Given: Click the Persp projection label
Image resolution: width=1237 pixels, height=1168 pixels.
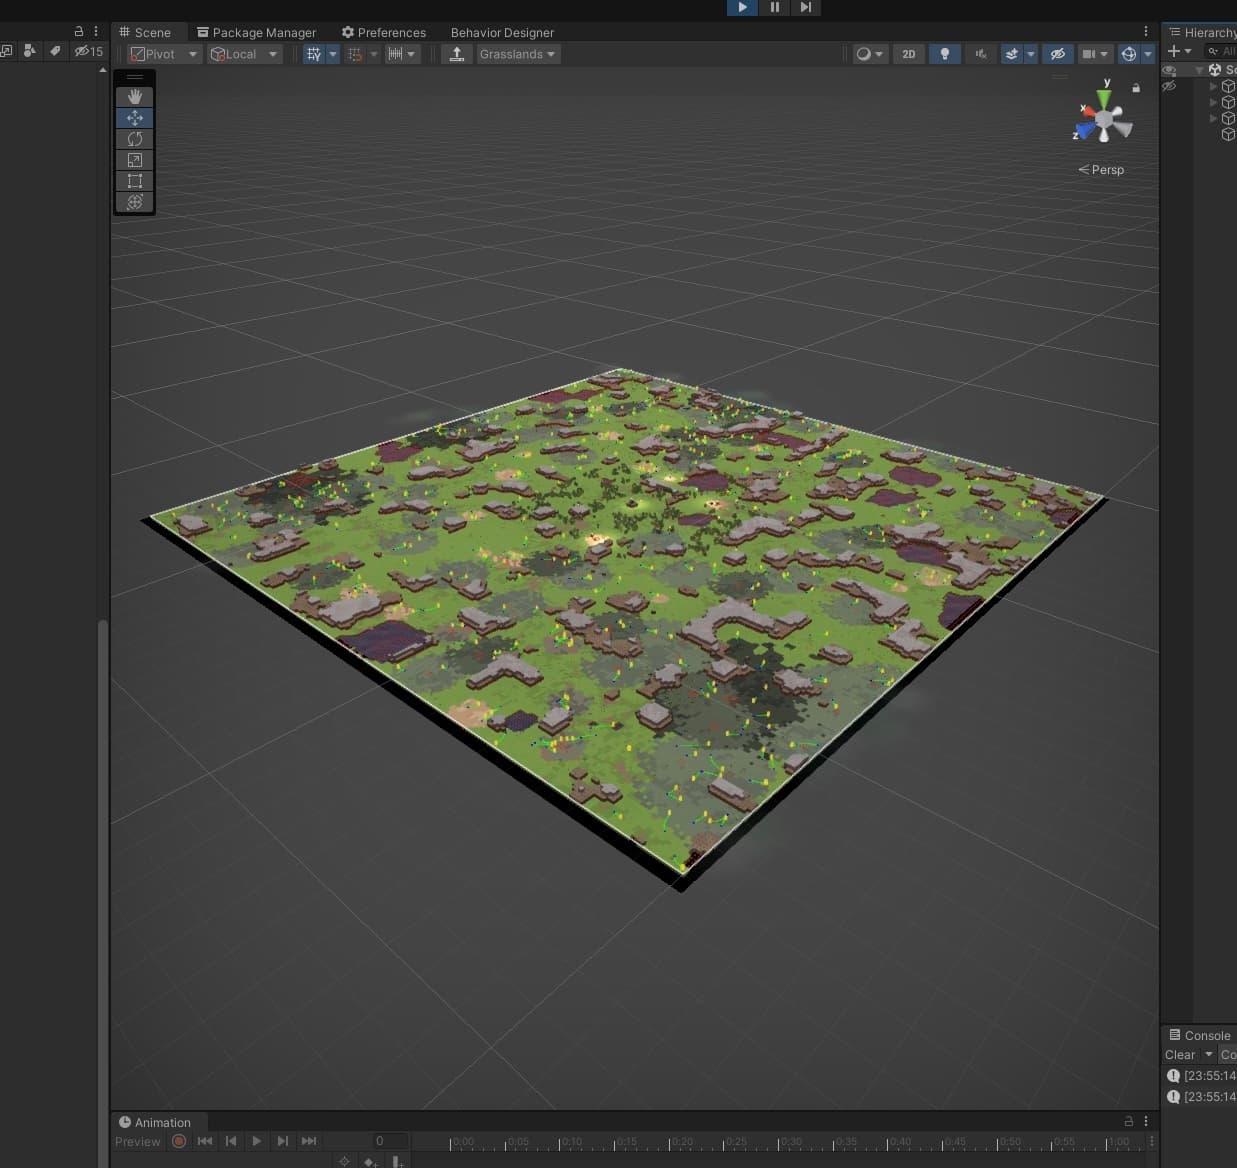Looking at the screenshot, I should (1101, 170).
